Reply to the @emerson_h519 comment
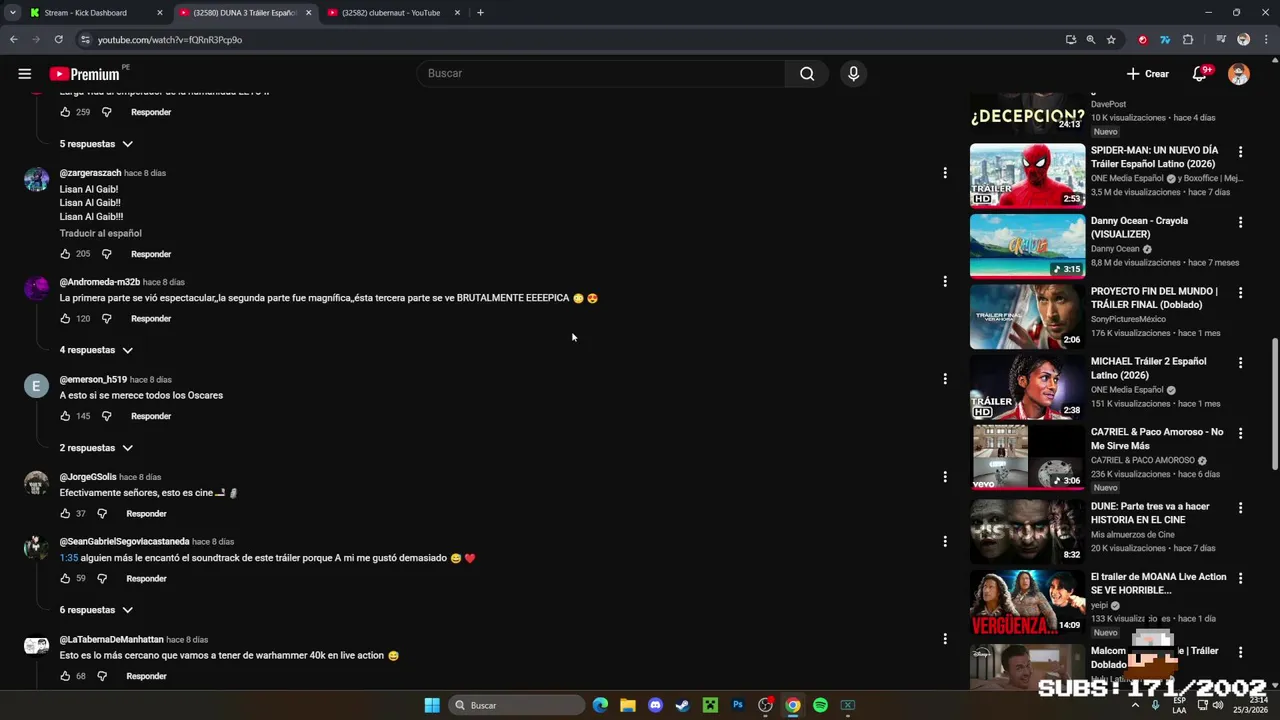 (151, 416)
